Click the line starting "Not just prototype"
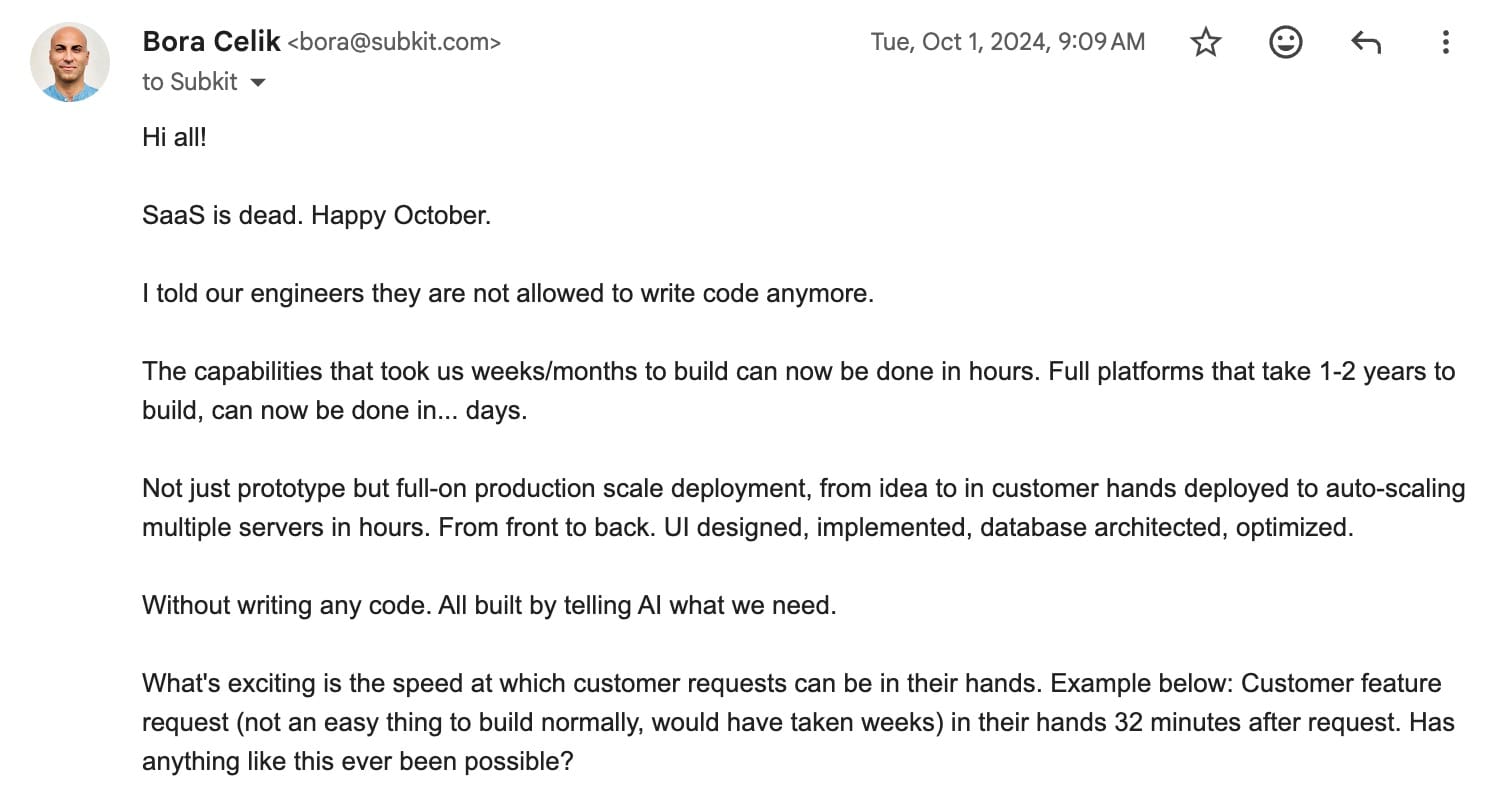This screenshot has height=802, width=1504. (803, 489)
